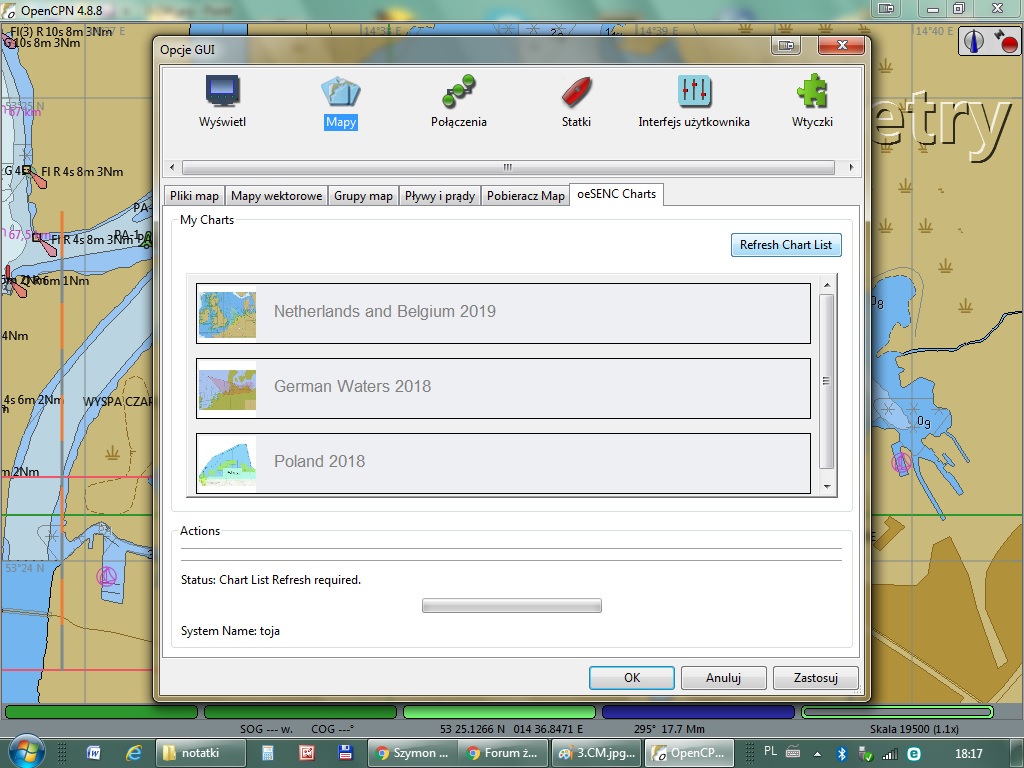Confirm the dialog with OK

tap(632, 678)
